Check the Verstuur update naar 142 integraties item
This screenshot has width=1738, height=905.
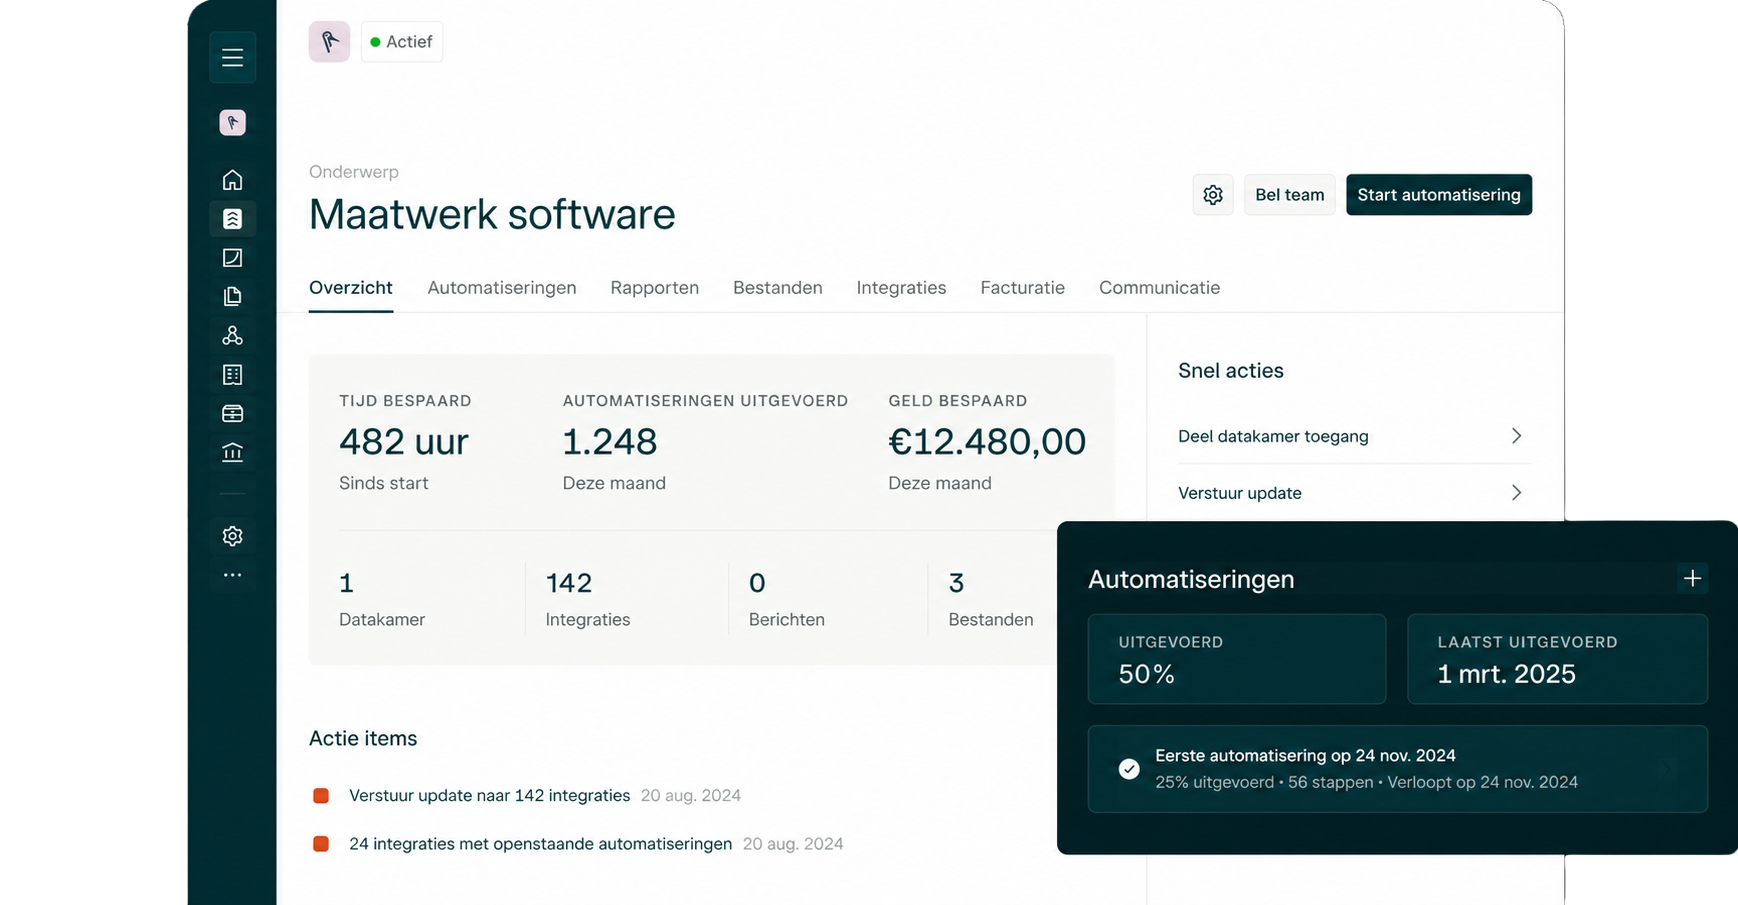tap(321, 795)
